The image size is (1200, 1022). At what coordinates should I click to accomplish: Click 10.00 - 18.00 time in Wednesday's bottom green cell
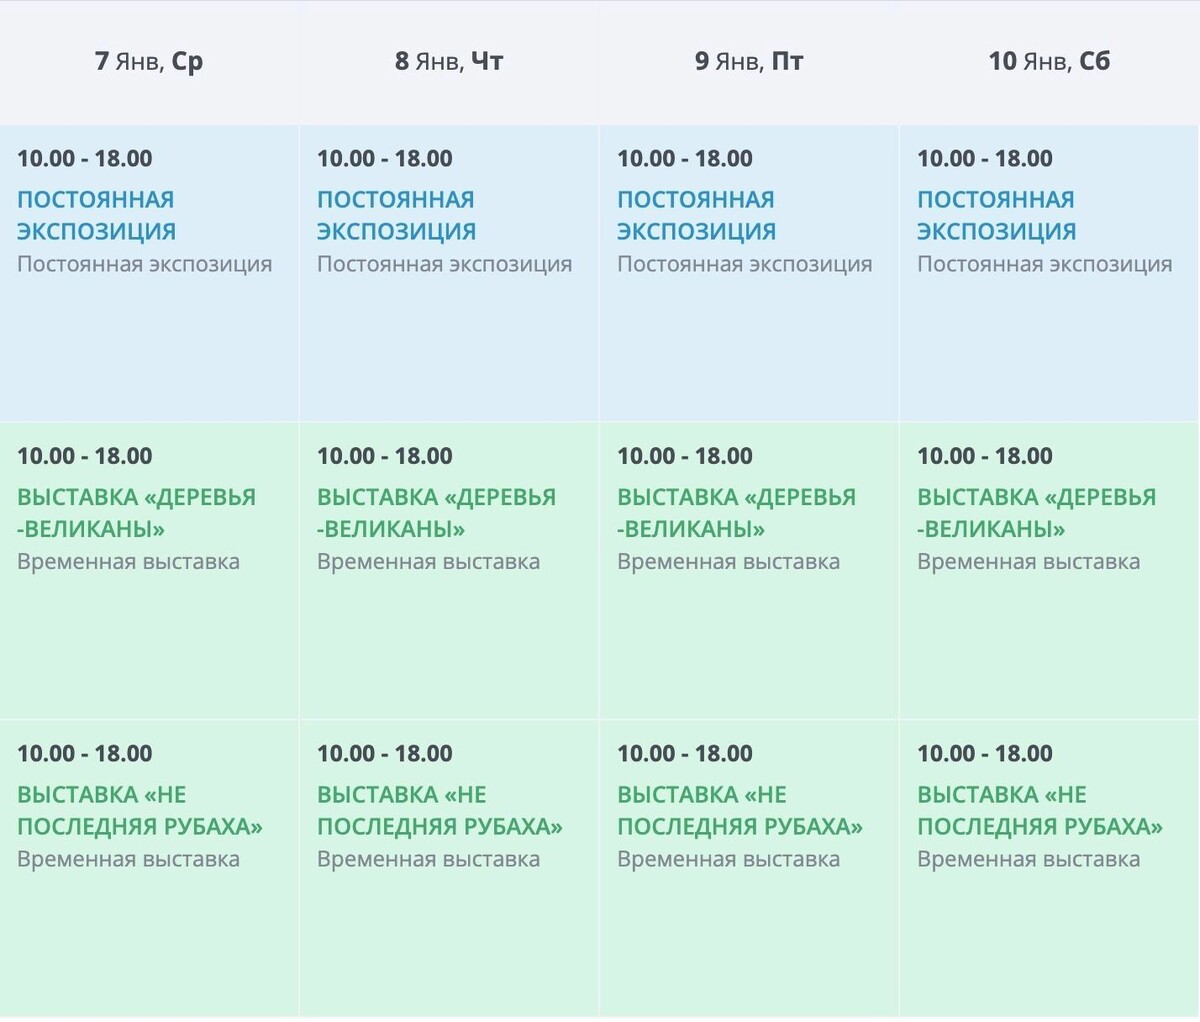pyautogui.click(x=84, y=753)
